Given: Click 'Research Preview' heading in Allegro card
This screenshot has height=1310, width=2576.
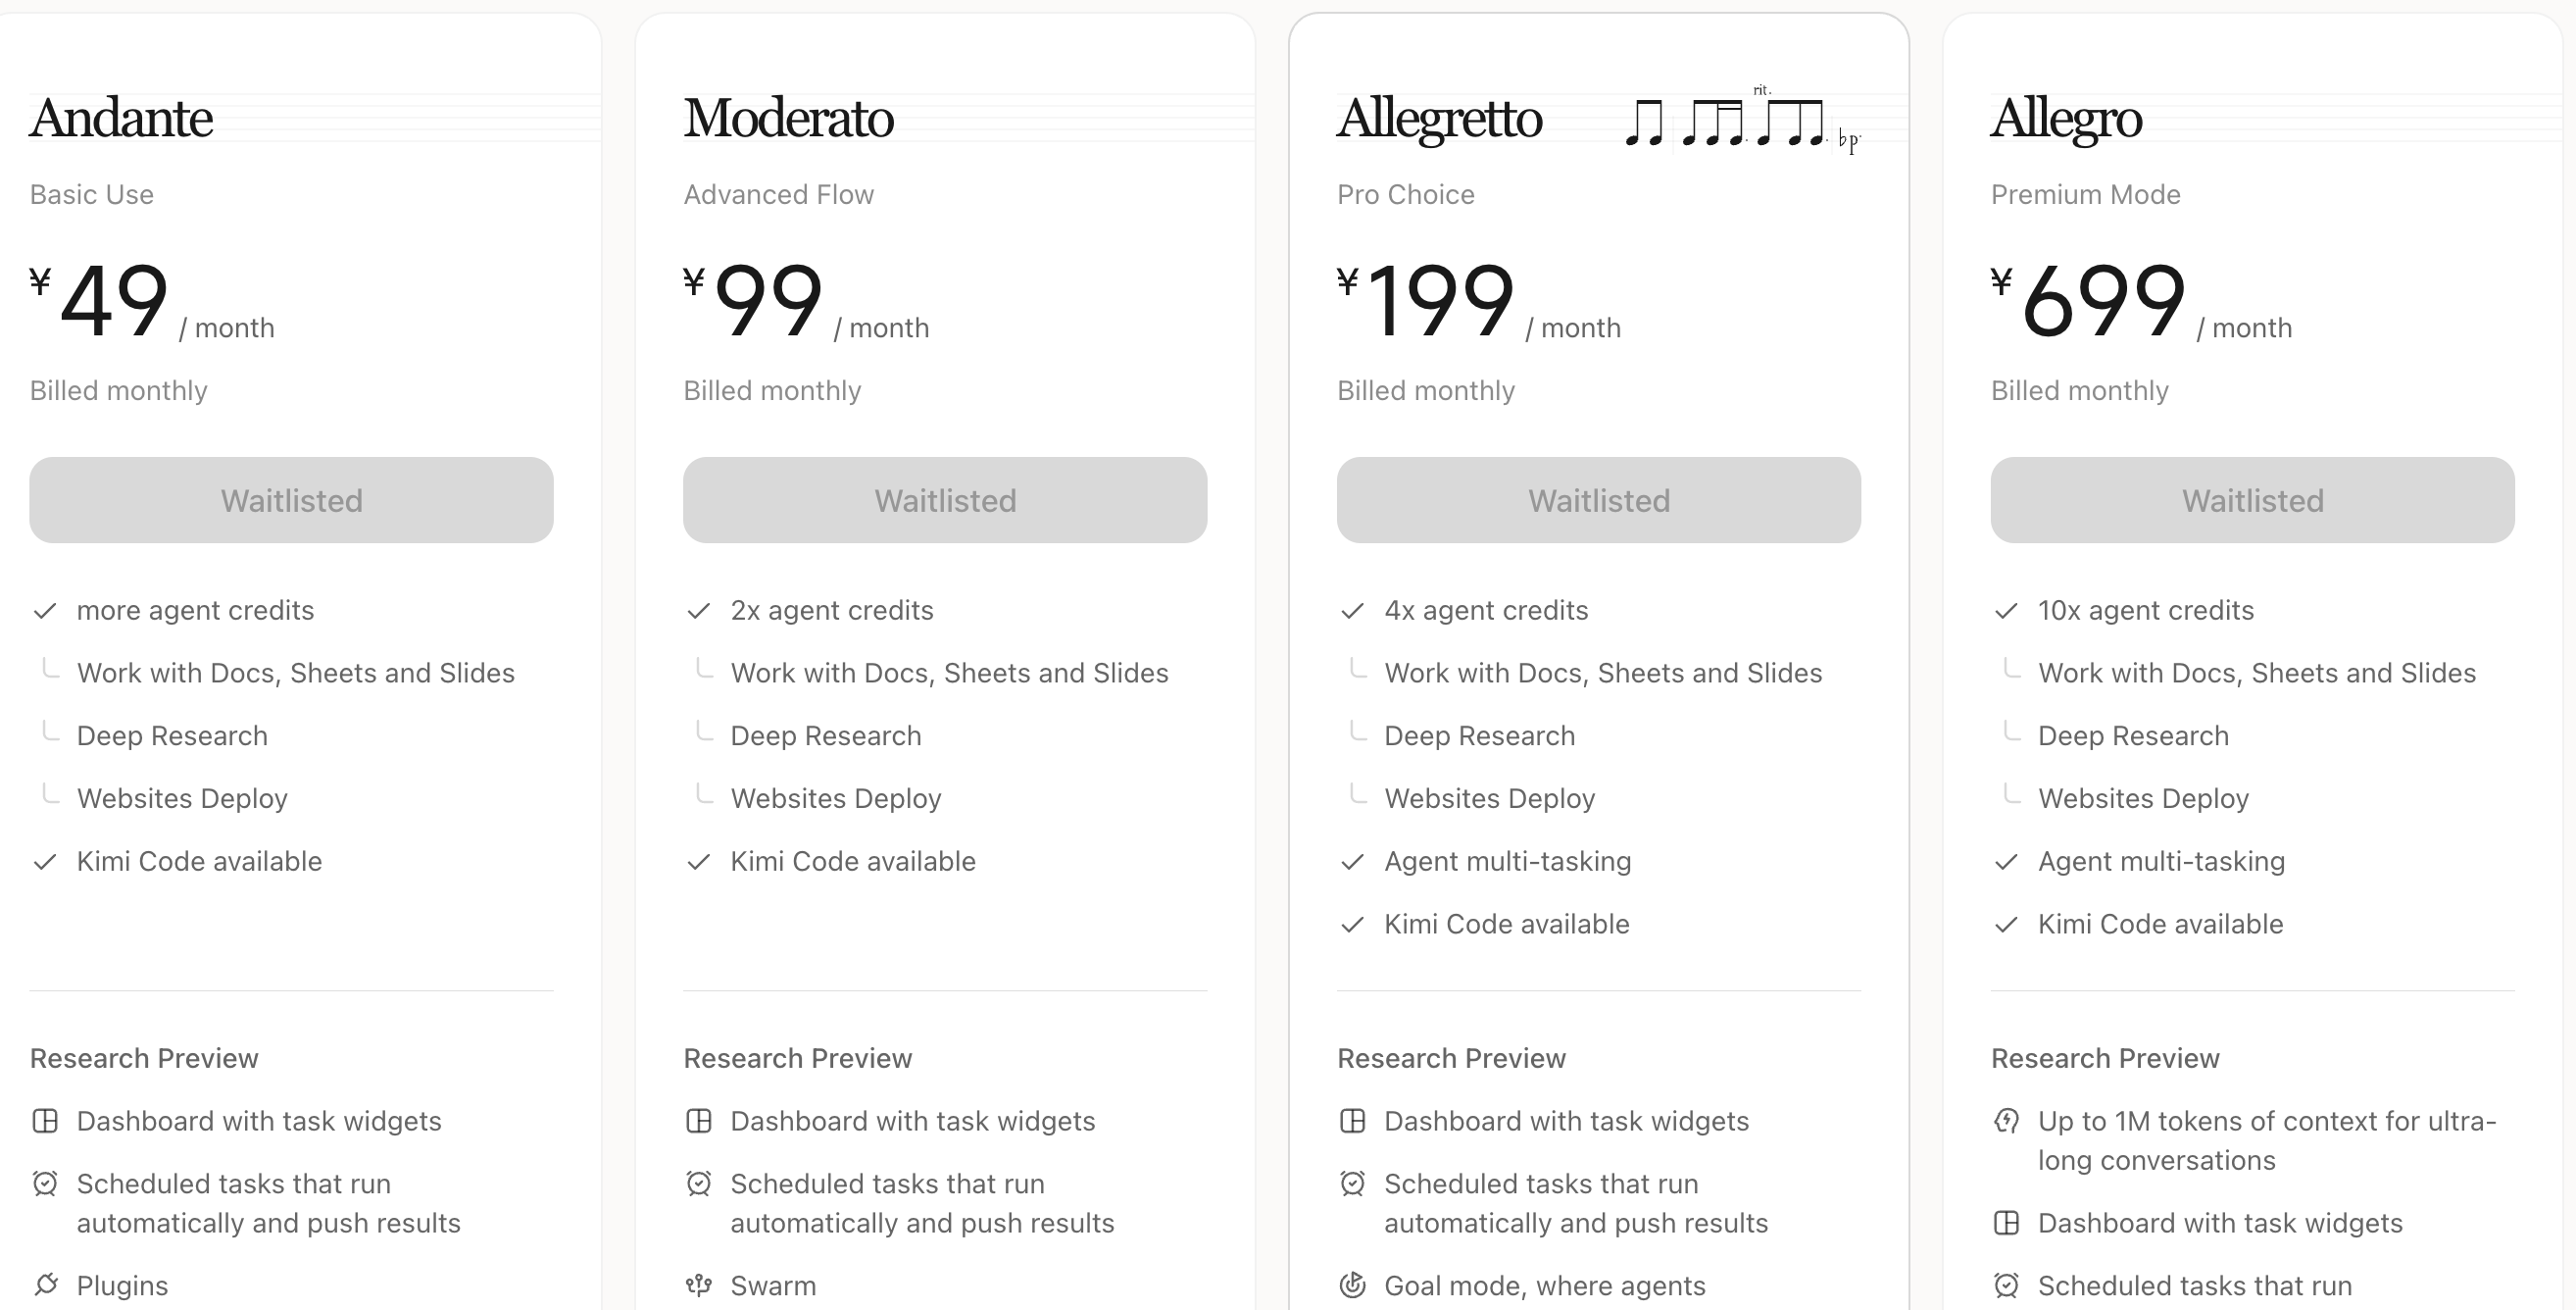Looking at the screenshot, I should 2105,1058.
